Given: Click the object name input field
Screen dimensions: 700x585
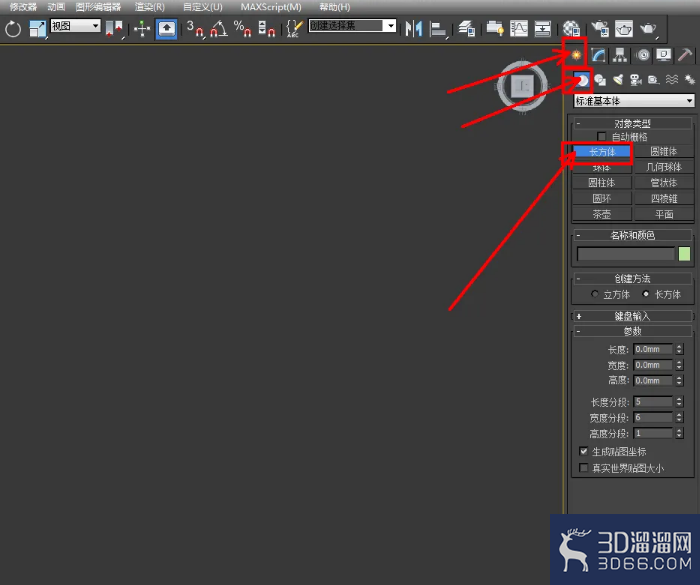Looking at the screenshot, I should [x=625, y=254].
